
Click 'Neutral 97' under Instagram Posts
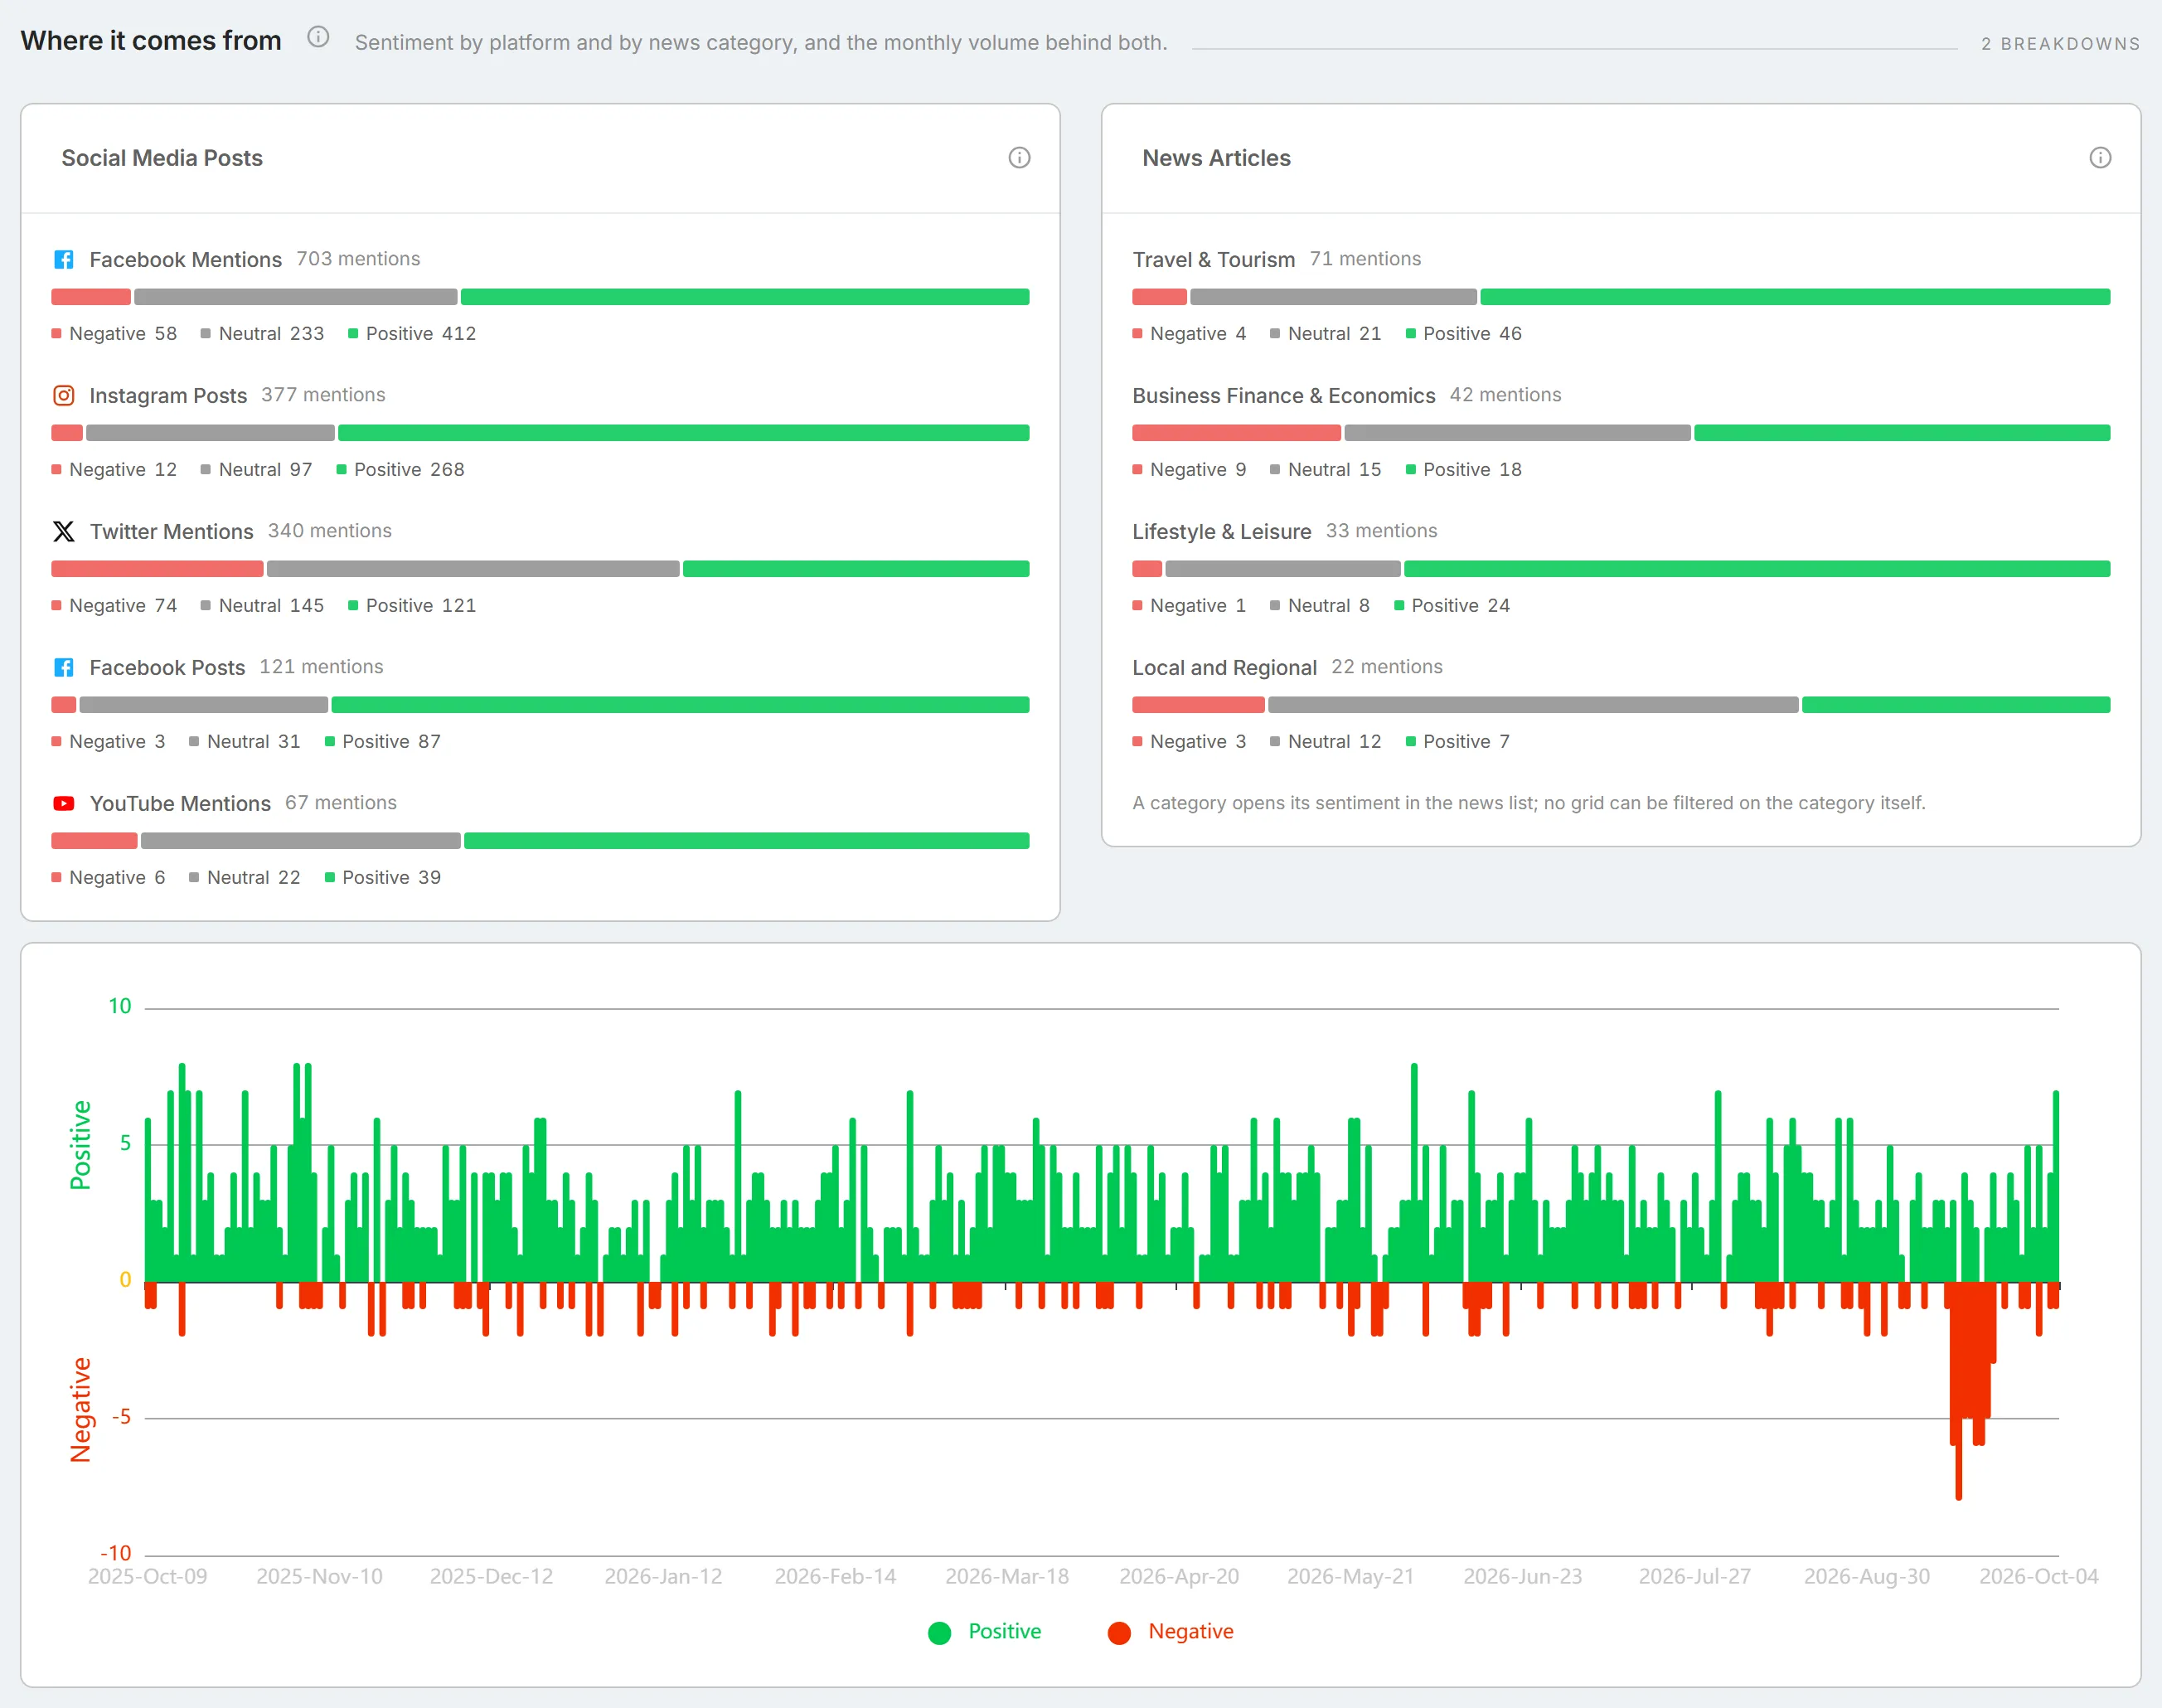[x=257, y=470]
